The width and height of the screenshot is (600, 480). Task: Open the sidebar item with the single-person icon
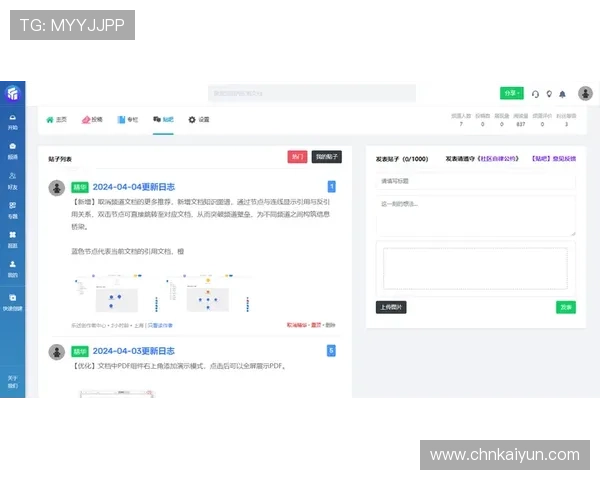pyautogui.click(x=13, y=269)
